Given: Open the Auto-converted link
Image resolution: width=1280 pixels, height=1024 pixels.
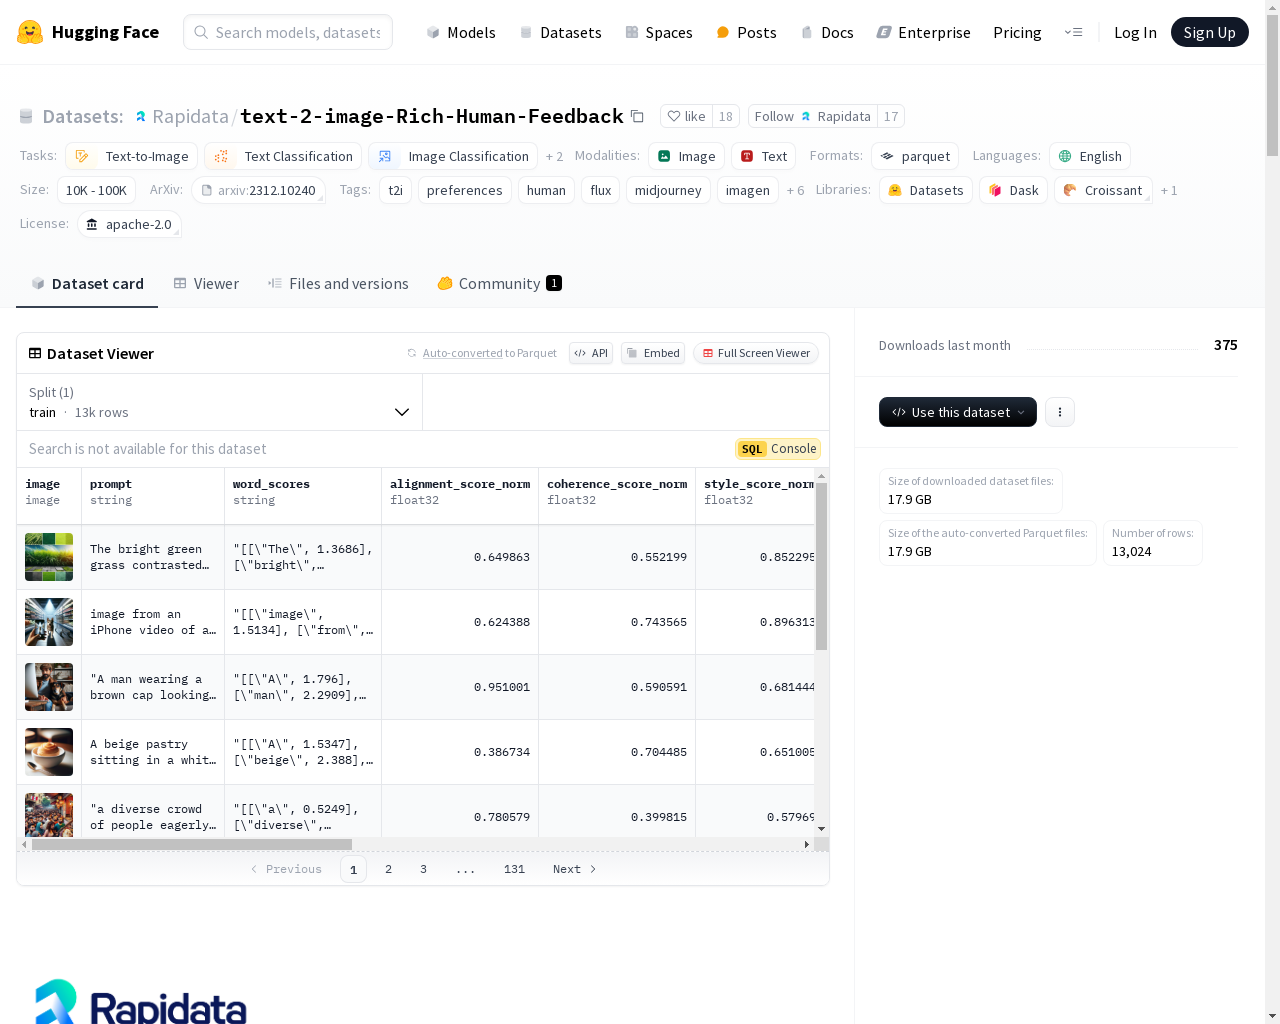Looking at the screenshot, I should 462,353.
